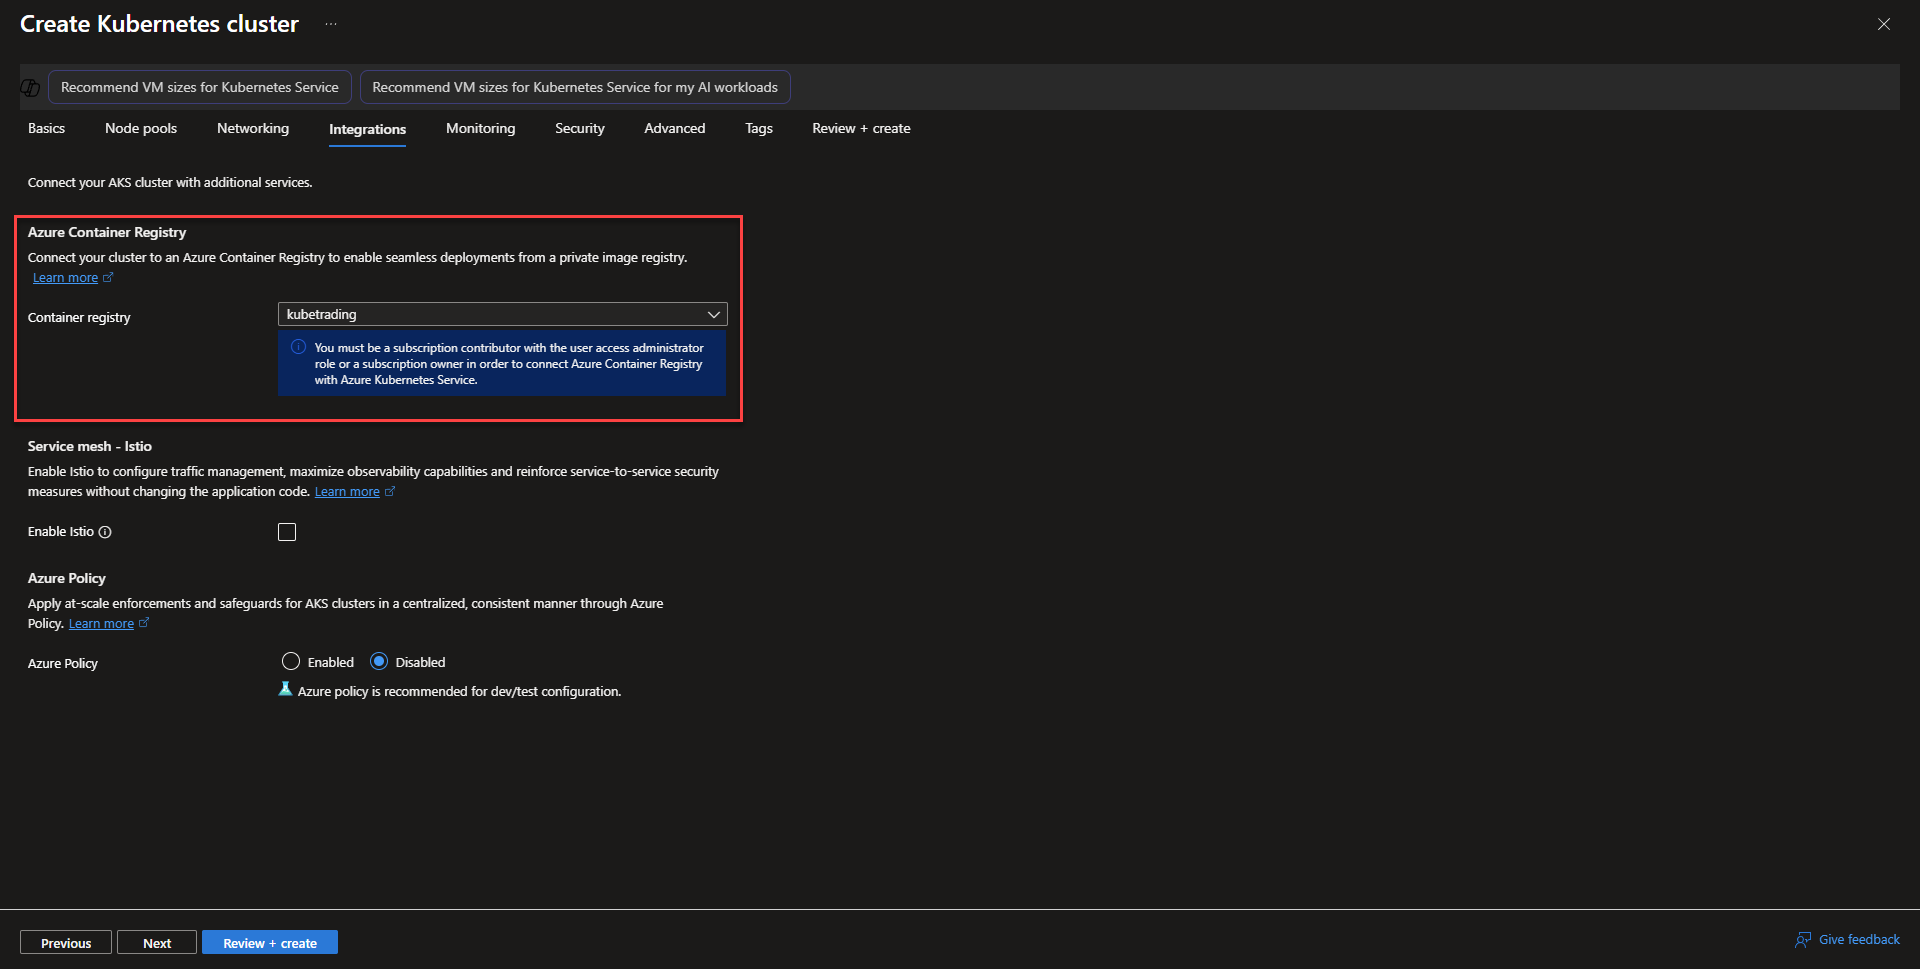The height and width of the screenshot is (969, 1920).
Task: Click external link icon after Azure Policy Learn more
Action: (x=144, y=623)
